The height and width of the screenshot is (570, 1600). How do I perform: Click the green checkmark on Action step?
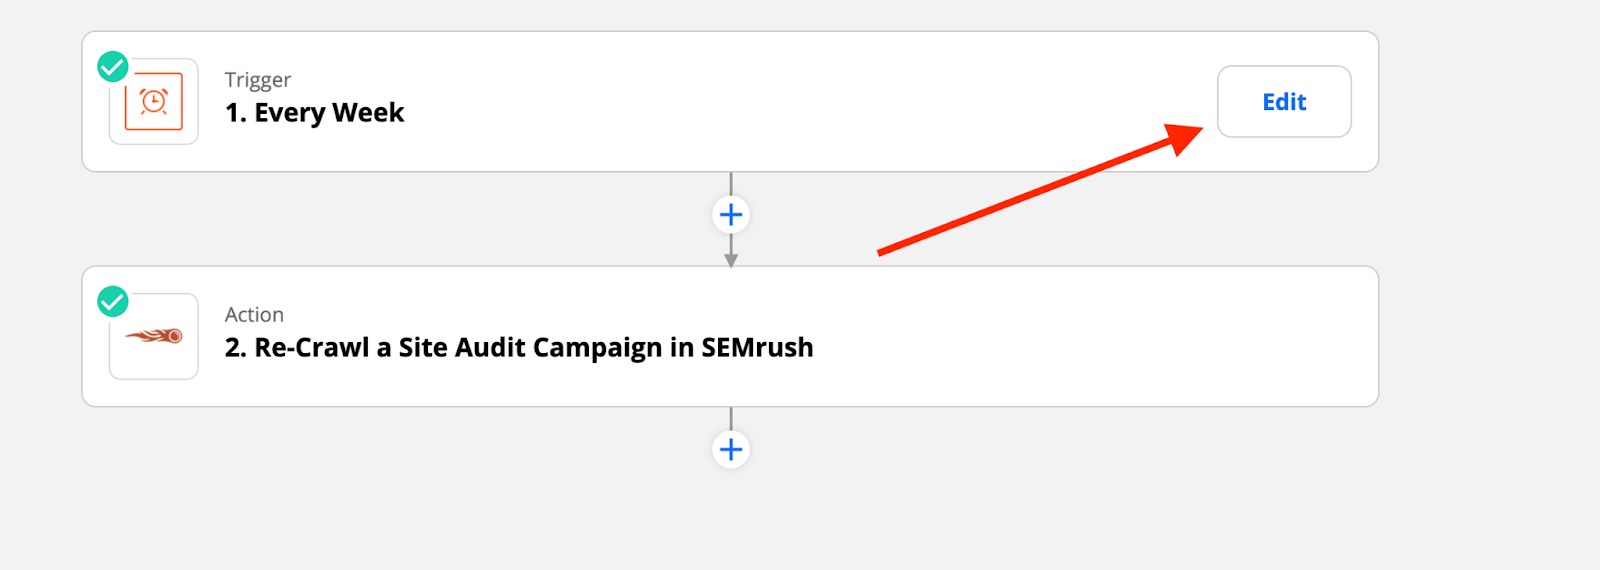pyautogui.click(x=113, y=301)
